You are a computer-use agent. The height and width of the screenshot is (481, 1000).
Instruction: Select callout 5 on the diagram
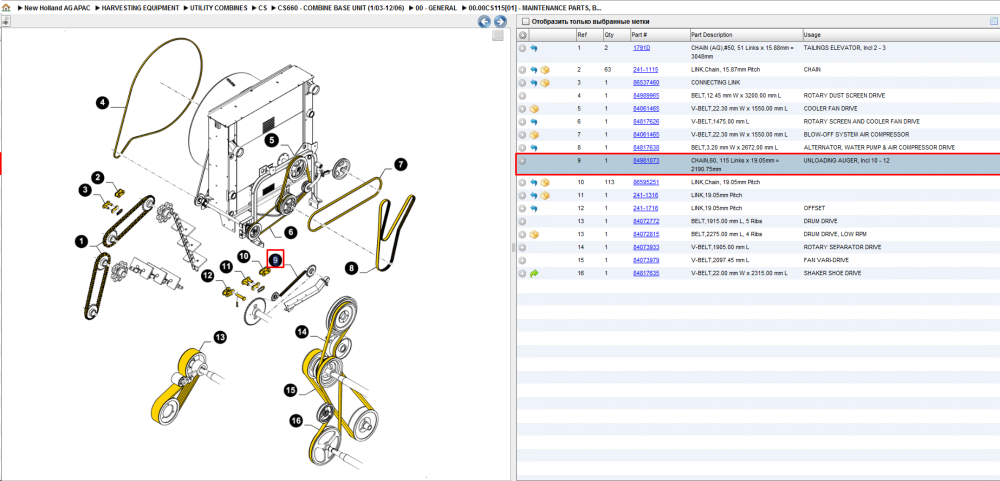coord(272,139)
